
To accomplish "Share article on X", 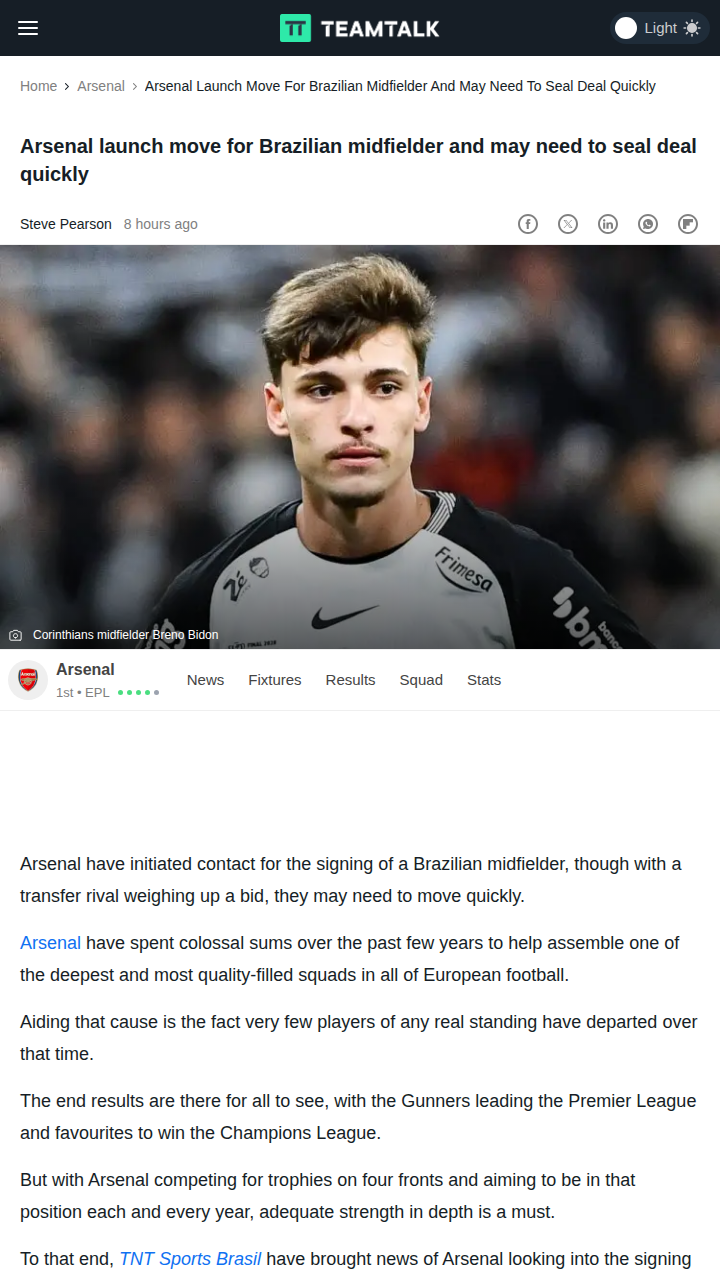I will point(568,224).
